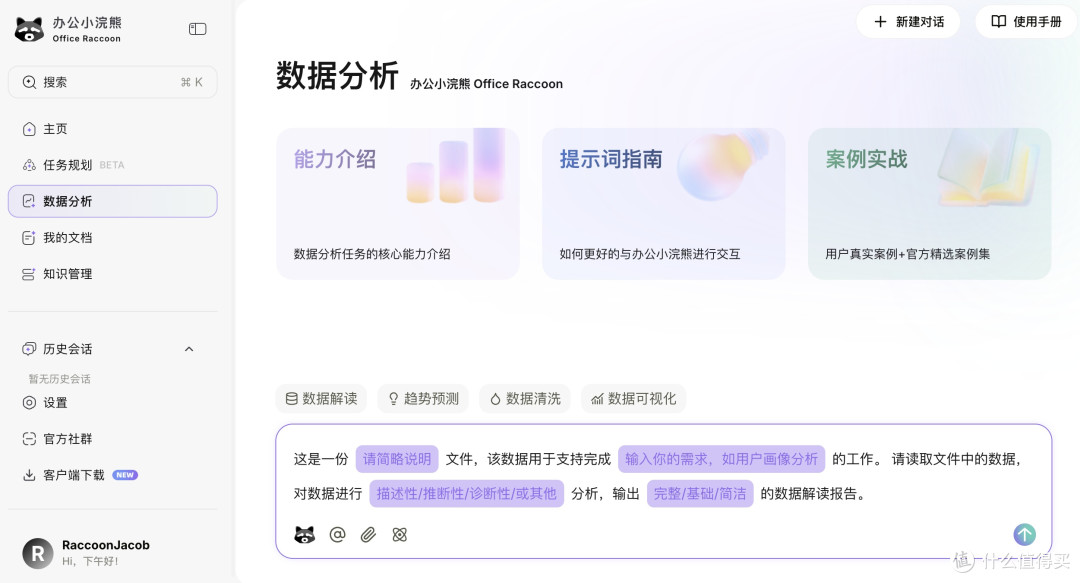The image size is (1080, 583).
Task: Collapse the 历史会话 section chevron
Action: tap(189, 349)
